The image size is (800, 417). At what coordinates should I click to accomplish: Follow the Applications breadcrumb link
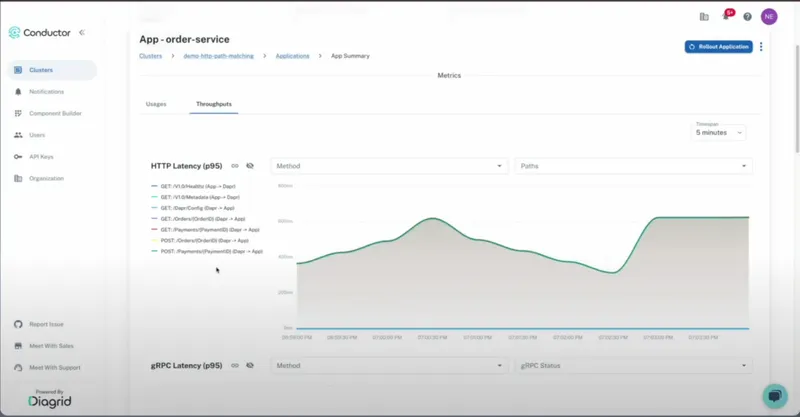coord(292,56)
